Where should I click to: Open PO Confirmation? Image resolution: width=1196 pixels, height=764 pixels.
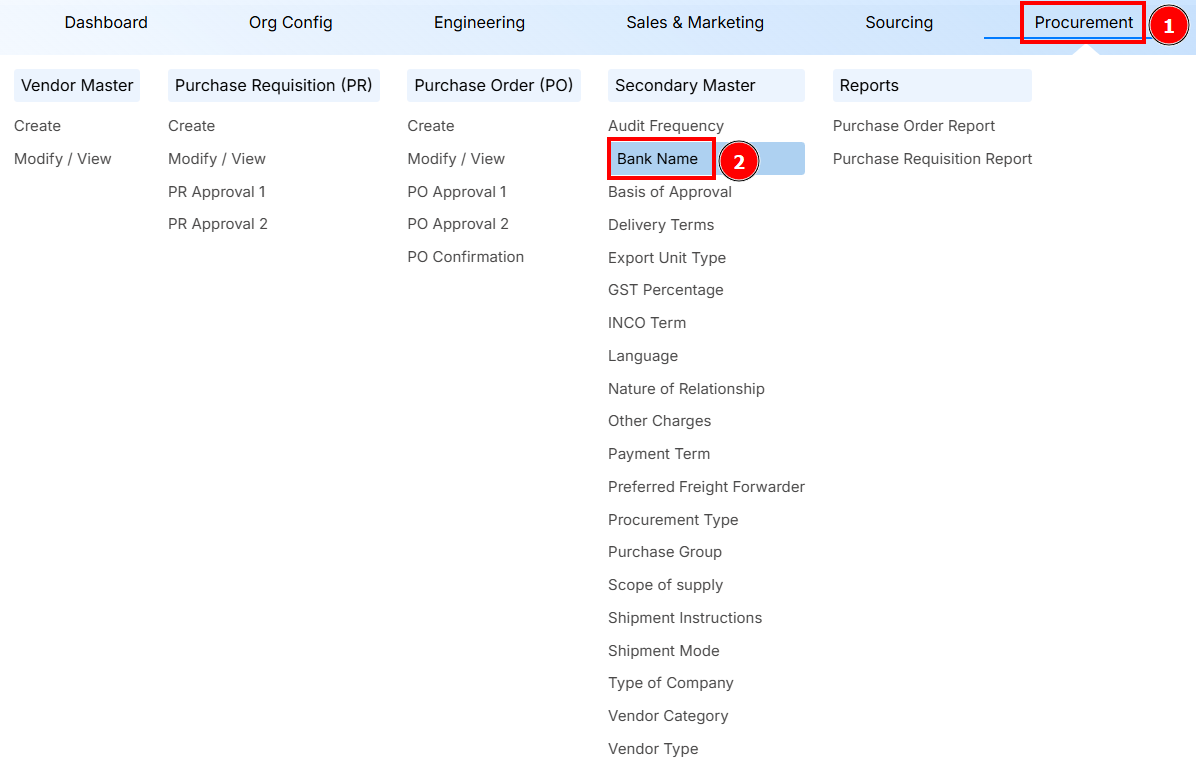click(465, 257)
